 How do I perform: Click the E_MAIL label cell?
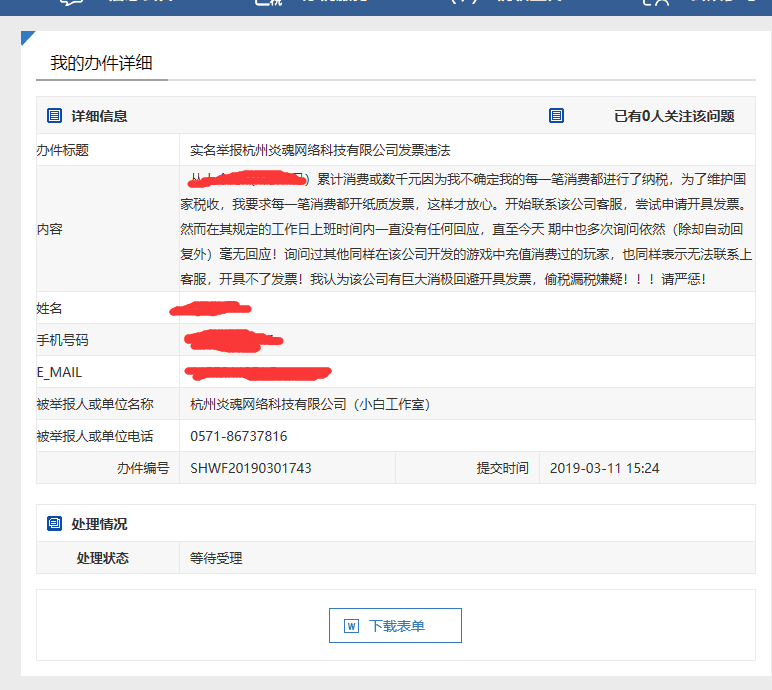pos(108,372)
